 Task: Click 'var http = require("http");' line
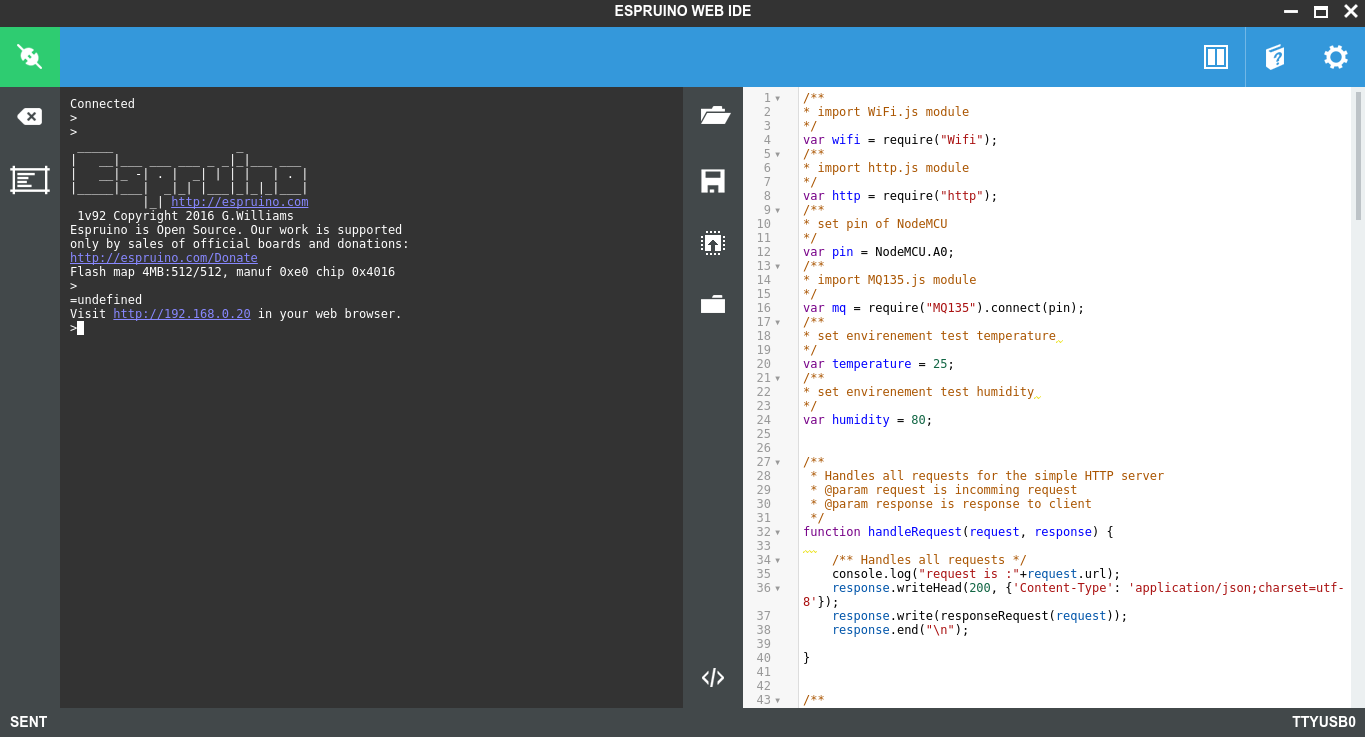[900, 196]
